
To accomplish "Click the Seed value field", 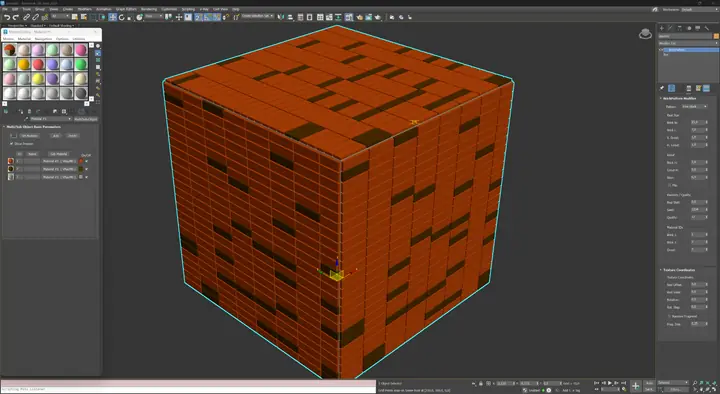I will (697, 209).
